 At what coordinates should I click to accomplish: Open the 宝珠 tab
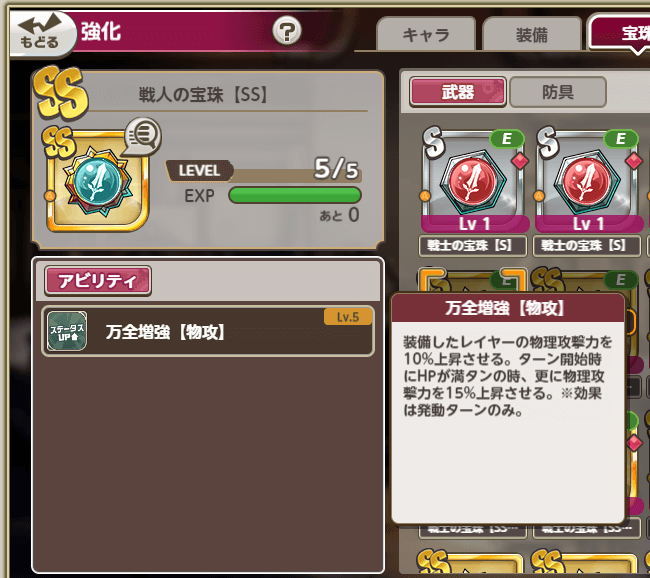(620, 33)
